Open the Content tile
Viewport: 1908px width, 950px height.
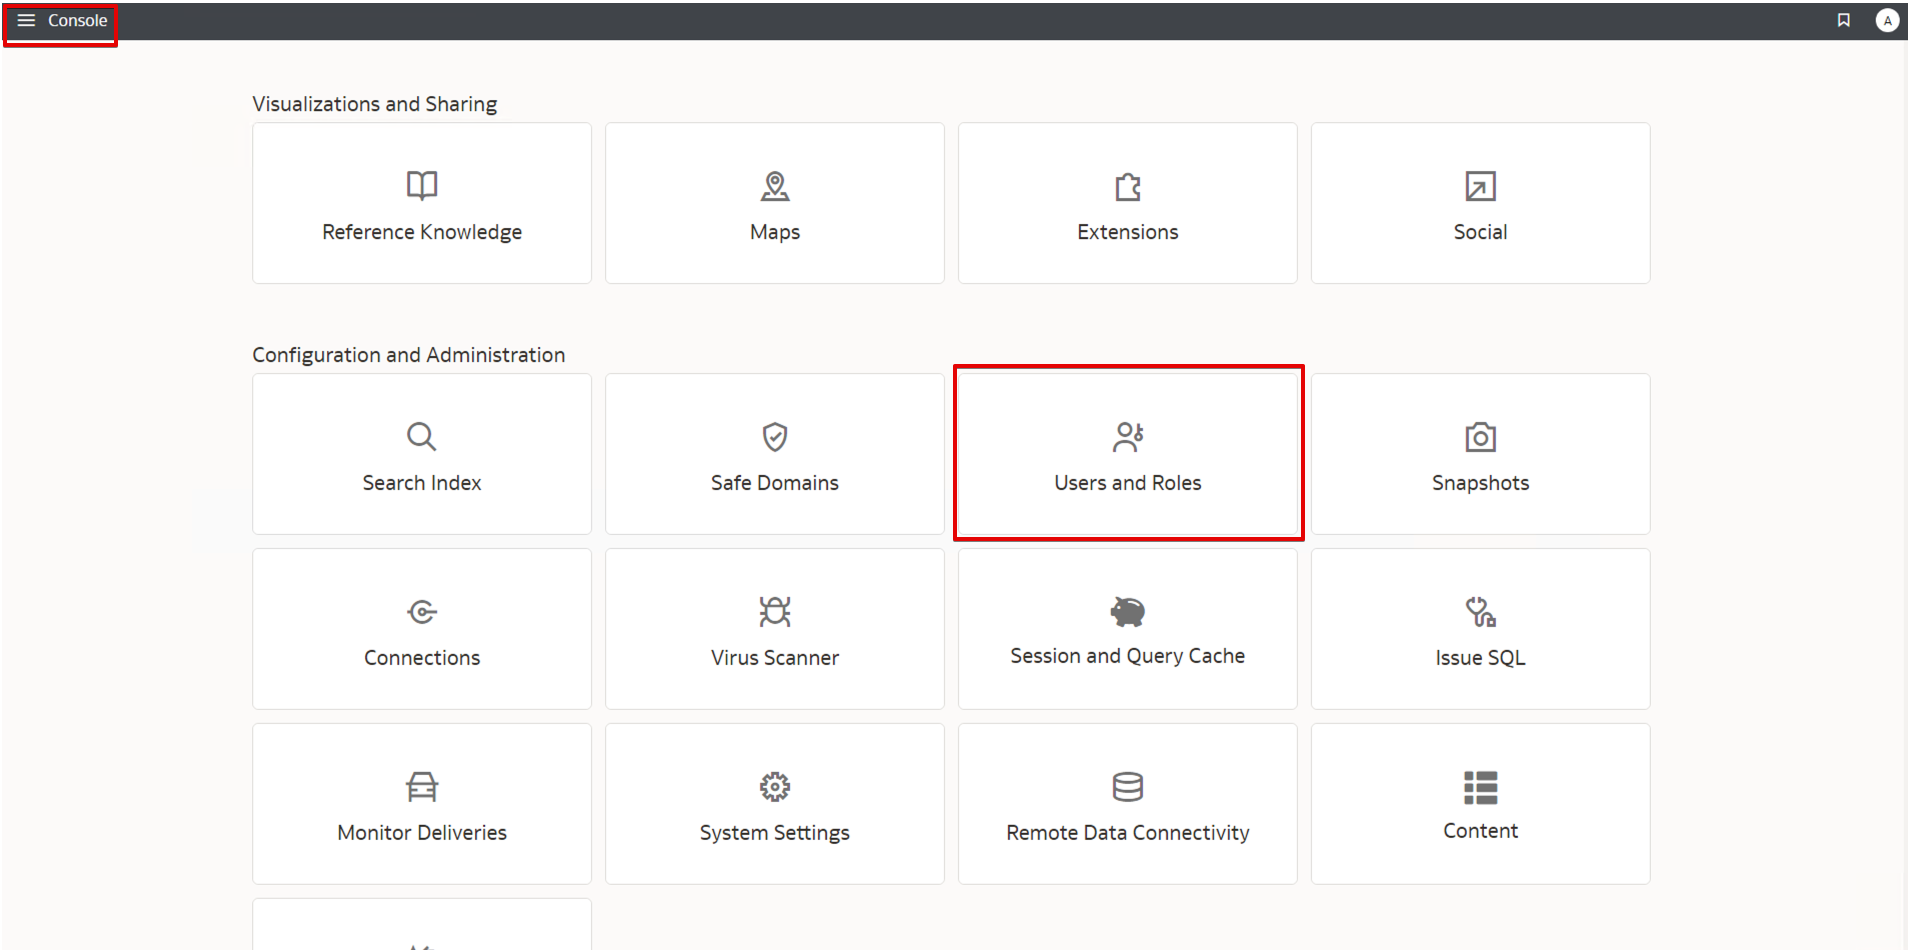click(x=1480, y=805)
